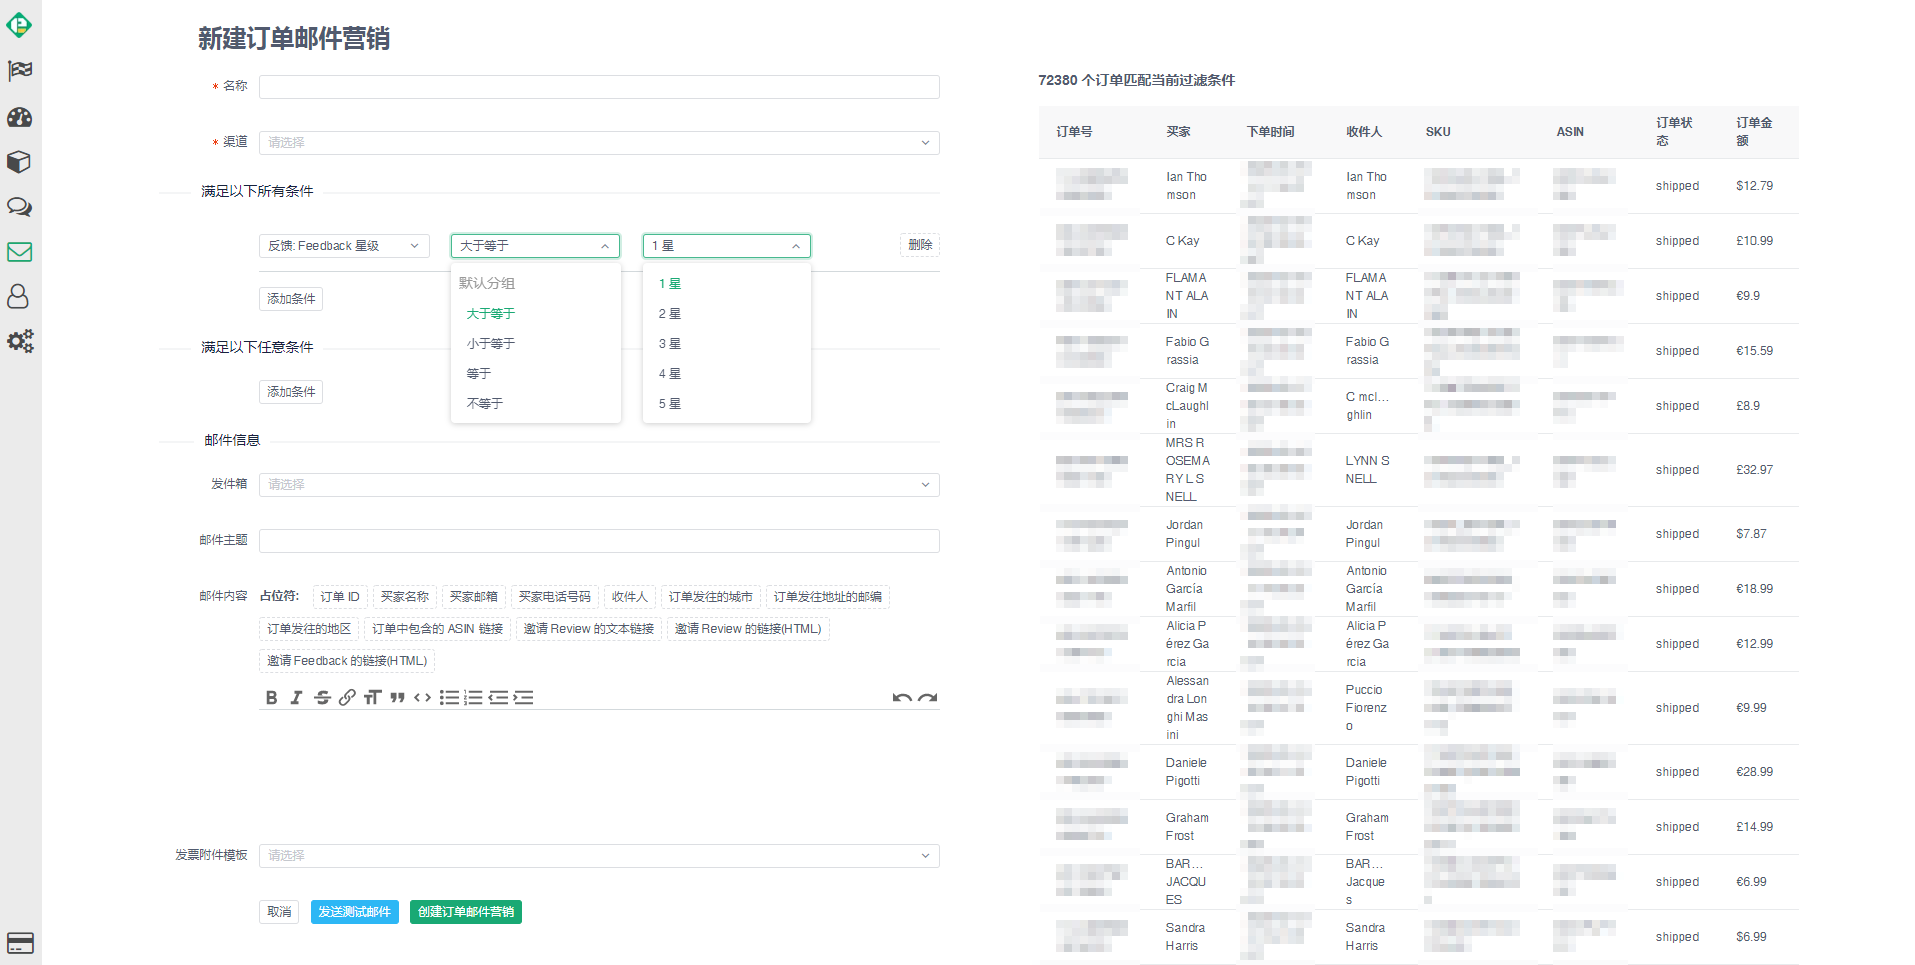
Task: Open the user profile icon in the sidebar
Action: [x=19, y=297]
